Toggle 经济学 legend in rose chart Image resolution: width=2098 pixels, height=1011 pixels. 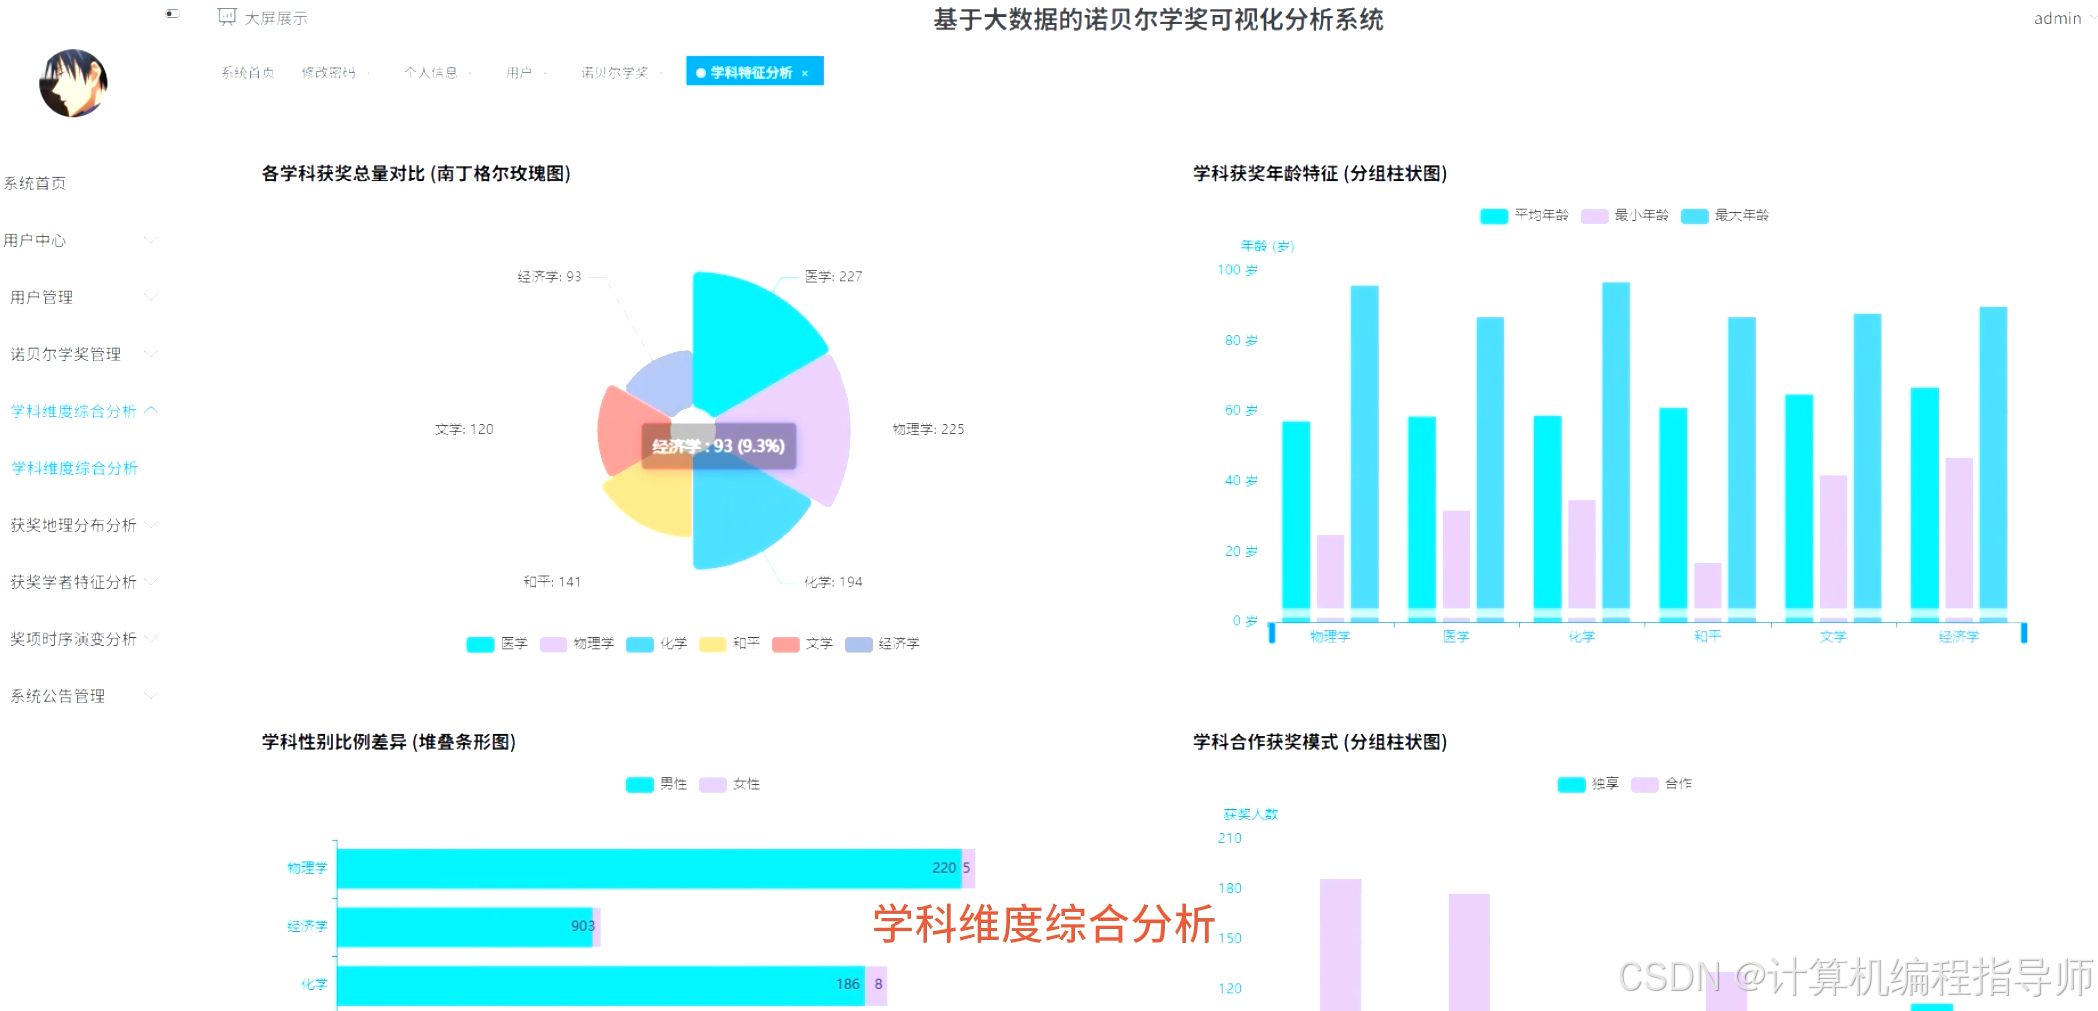882,644
